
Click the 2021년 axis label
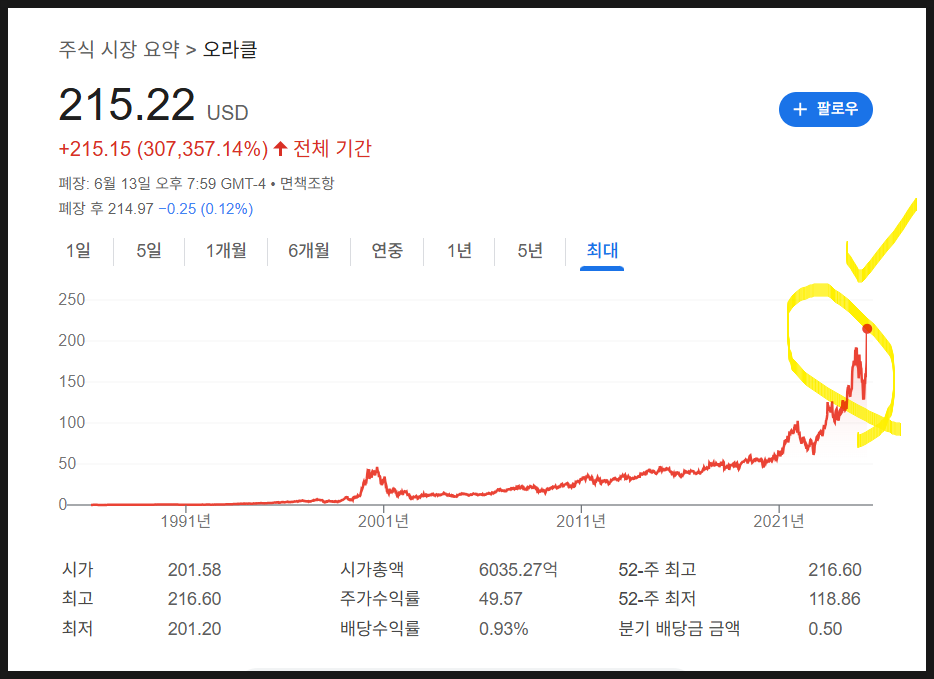(x=779, y=522)
